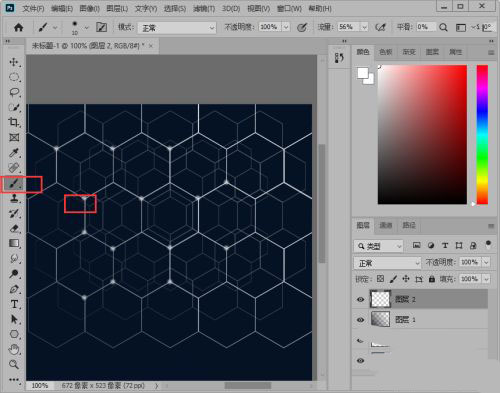Open the 文件(F) menu

[x=33, y=8]
